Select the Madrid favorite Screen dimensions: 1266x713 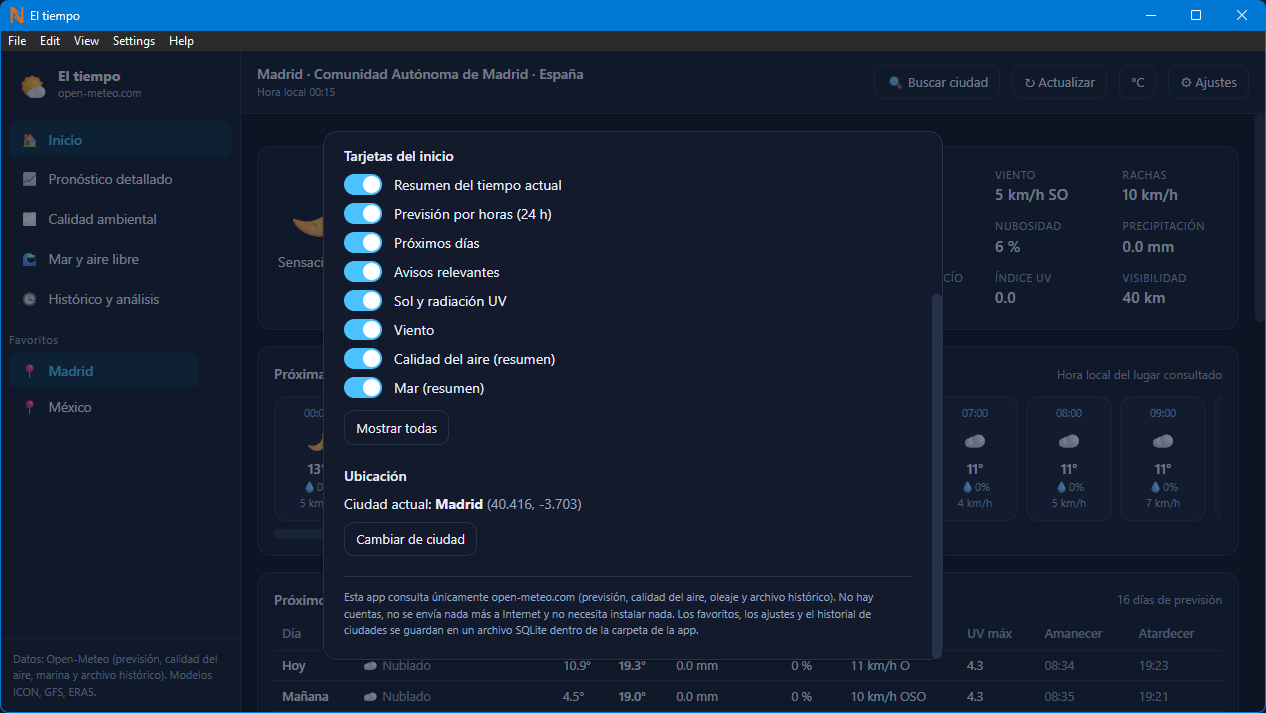(104, 371)
